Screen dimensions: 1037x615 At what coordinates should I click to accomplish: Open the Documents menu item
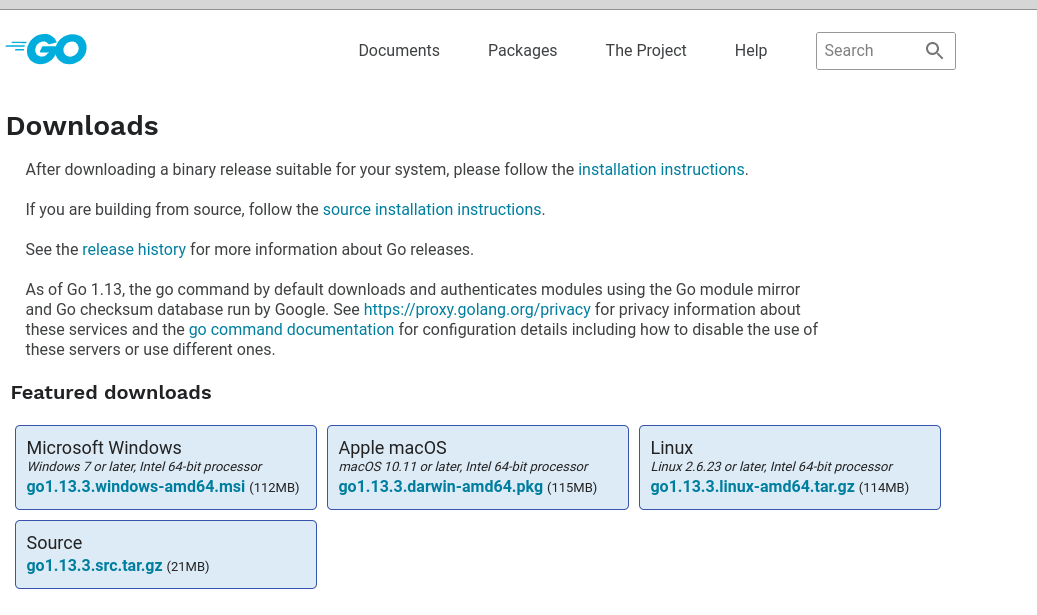coord(399,50)
